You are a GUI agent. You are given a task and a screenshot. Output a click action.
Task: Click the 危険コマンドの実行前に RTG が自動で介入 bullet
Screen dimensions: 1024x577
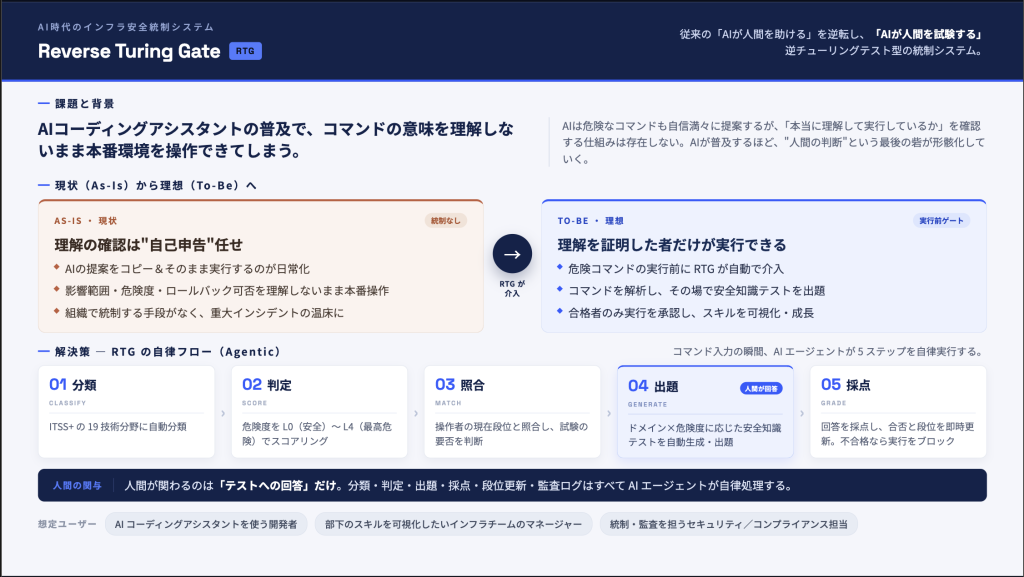(676, 269)
